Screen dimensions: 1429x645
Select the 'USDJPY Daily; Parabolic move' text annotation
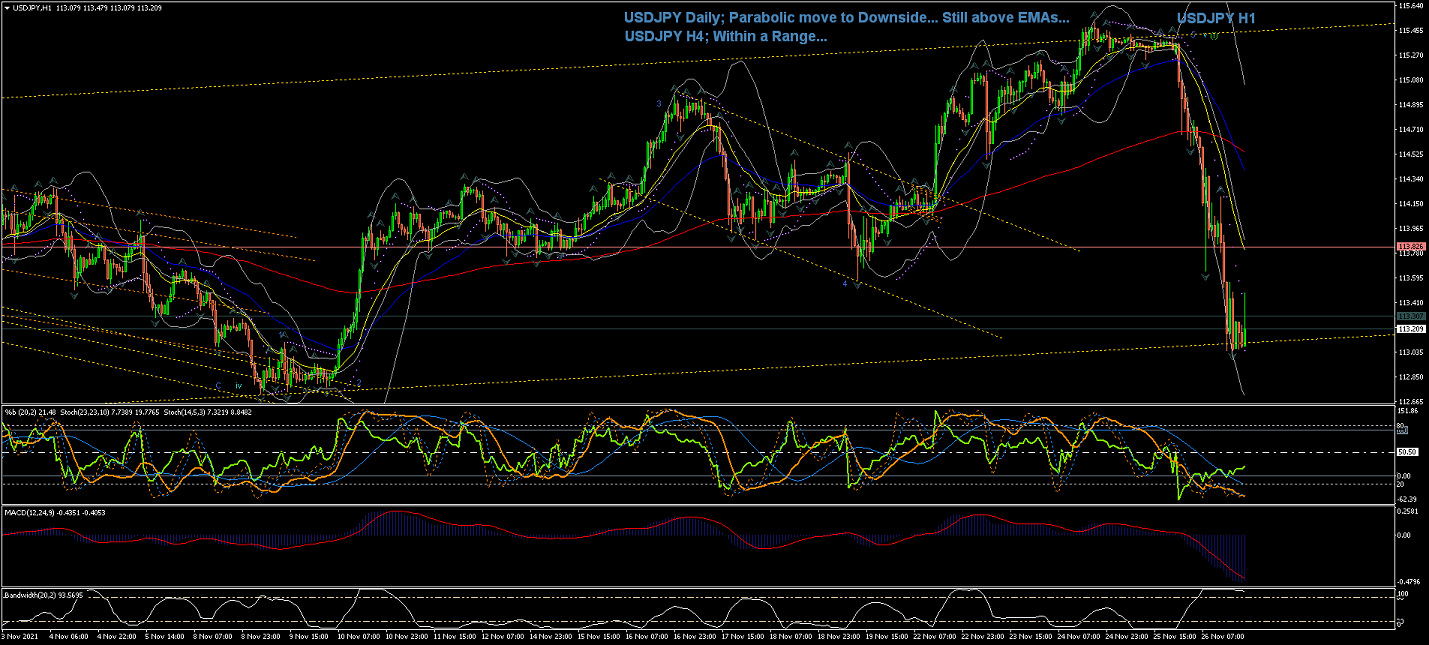point(846,17)
